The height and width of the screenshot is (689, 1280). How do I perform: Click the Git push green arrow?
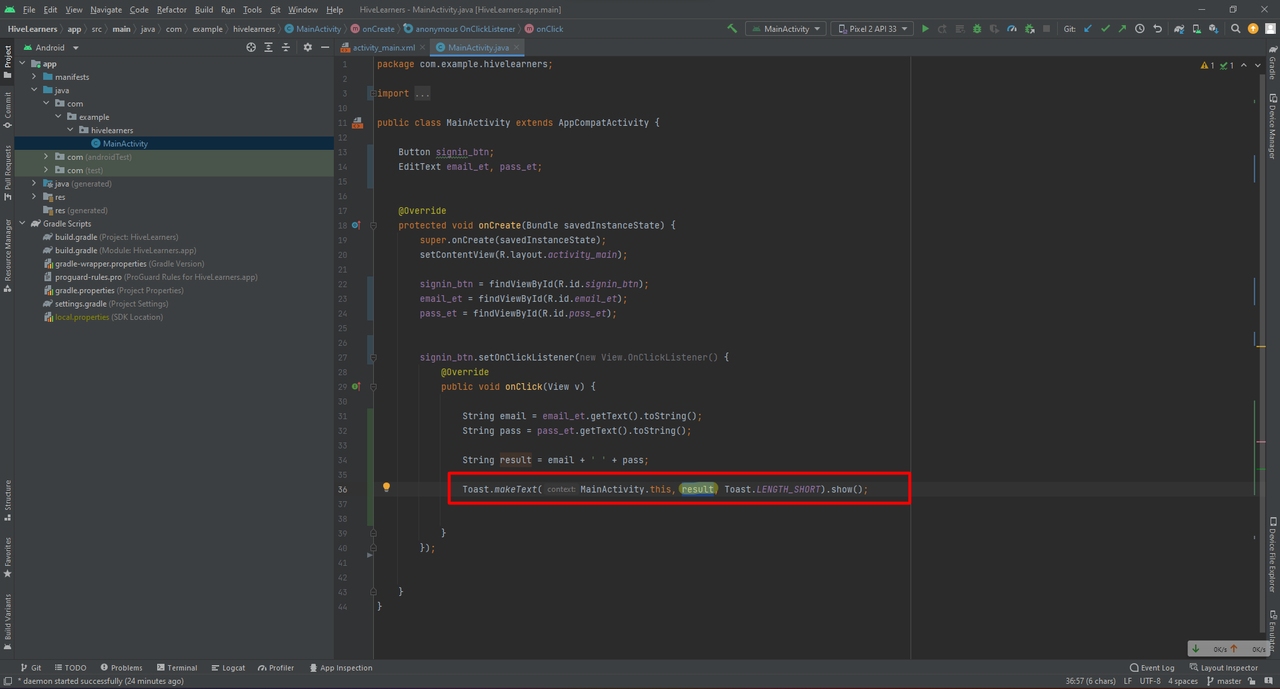(x=1122, y=29)
